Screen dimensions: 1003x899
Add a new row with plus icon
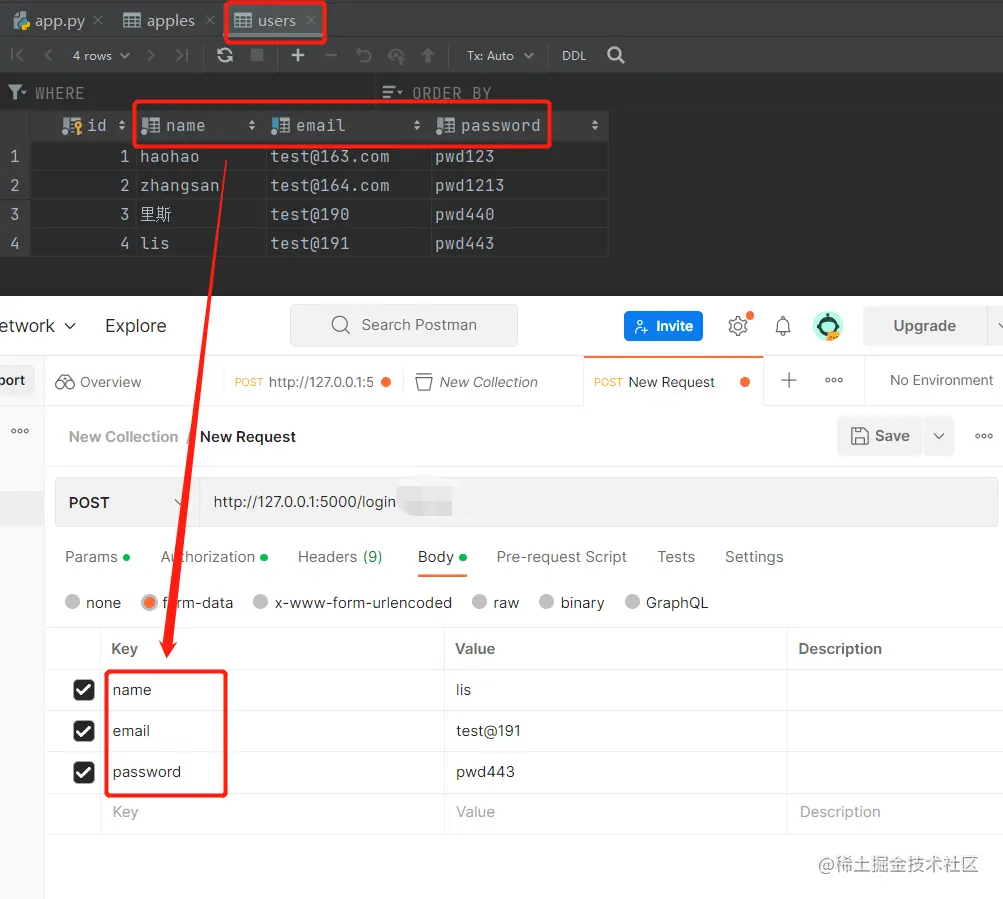point(297,55)
